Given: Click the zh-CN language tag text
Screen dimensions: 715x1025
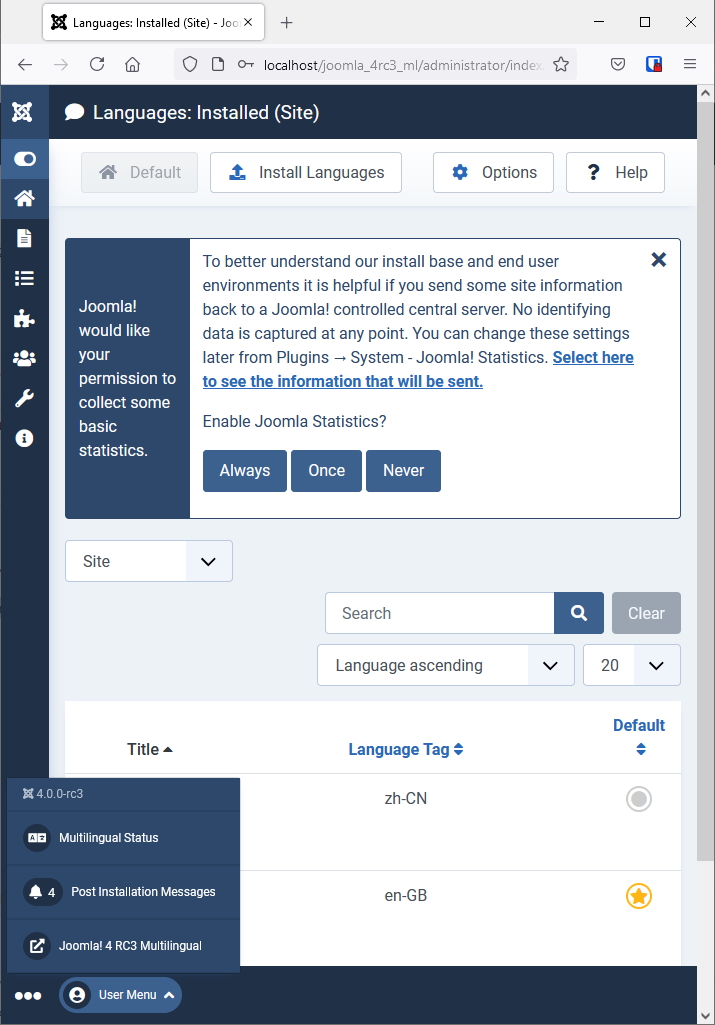Looking at the screenshot, I should [406, 799].
